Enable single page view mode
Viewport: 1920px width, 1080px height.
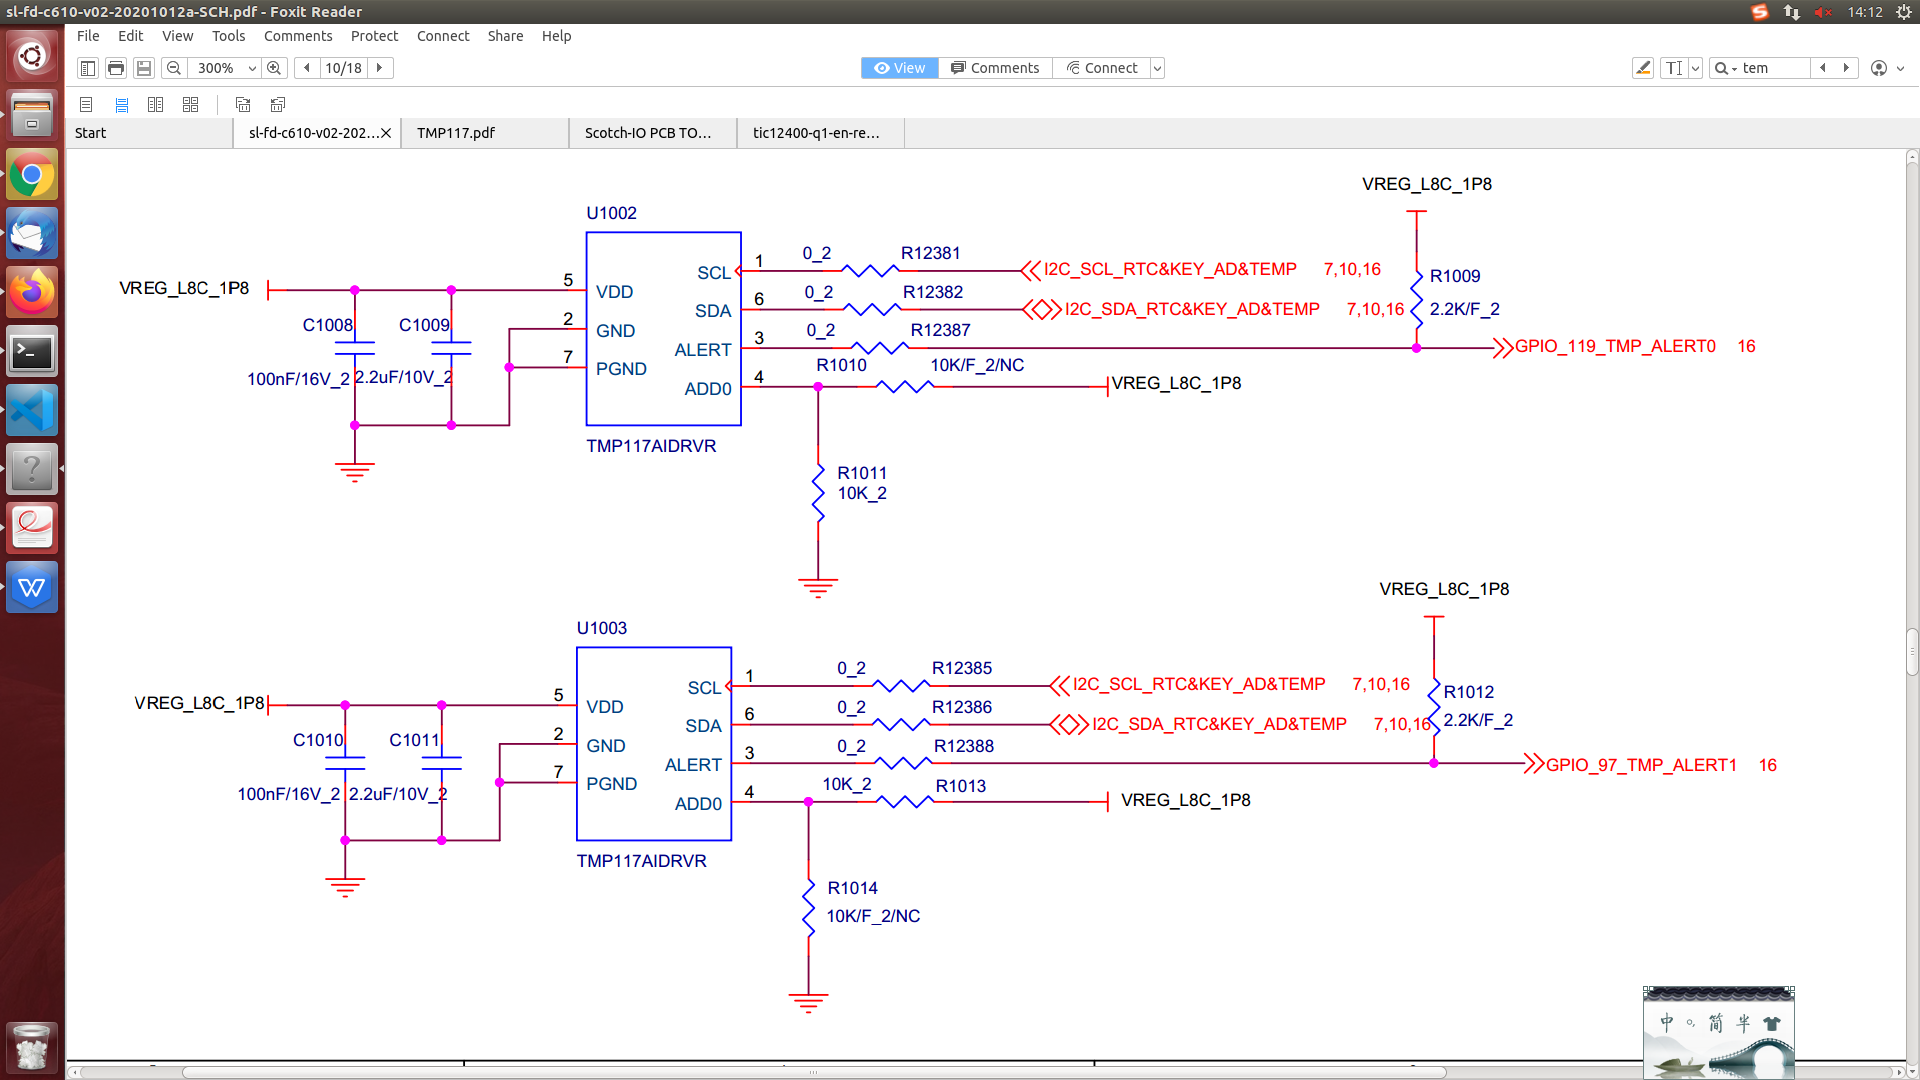pyautogui.click(x=86, y=104)
